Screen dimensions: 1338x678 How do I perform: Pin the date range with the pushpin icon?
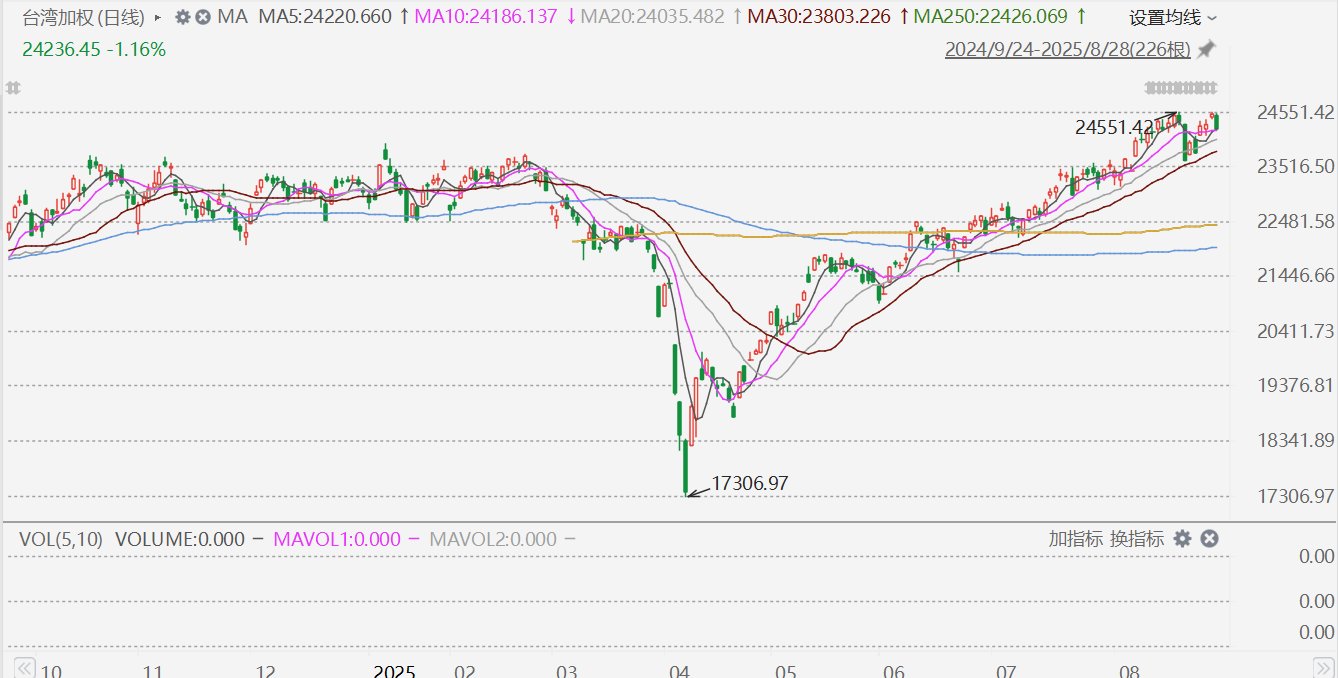pyautogui.click(x=1206, y=49)
